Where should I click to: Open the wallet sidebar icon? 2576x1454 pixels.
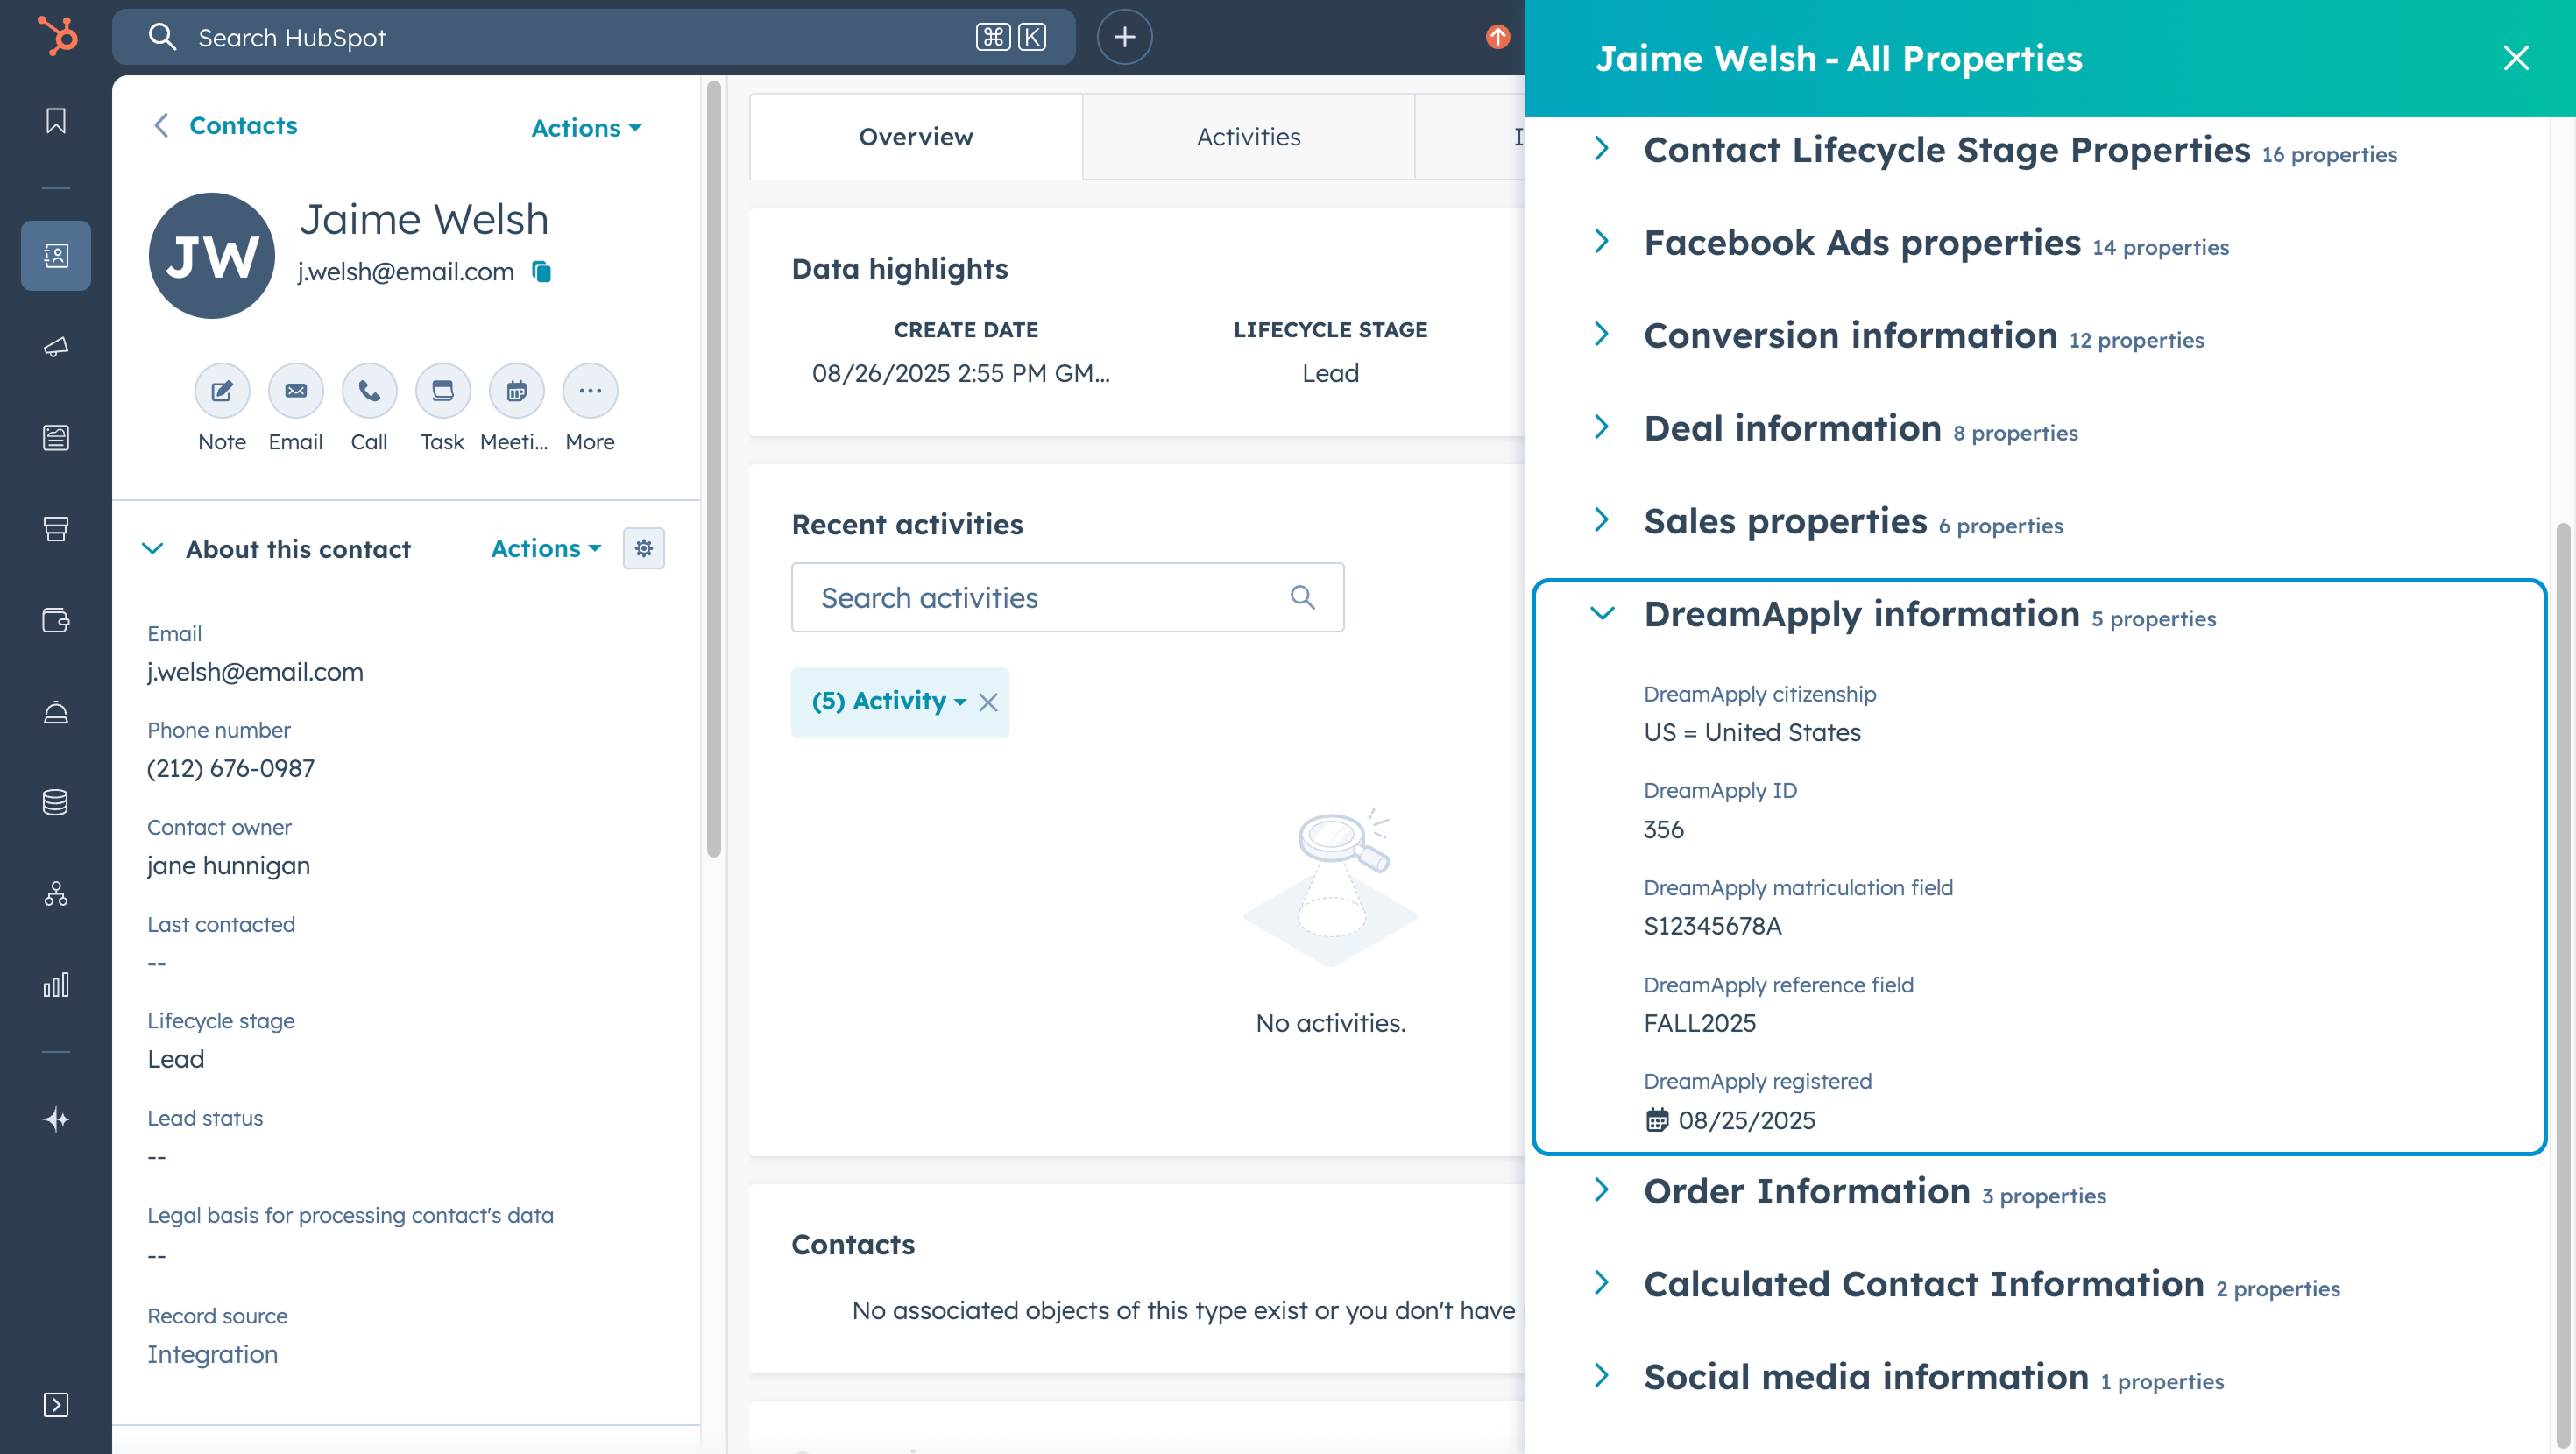[56, 620]
